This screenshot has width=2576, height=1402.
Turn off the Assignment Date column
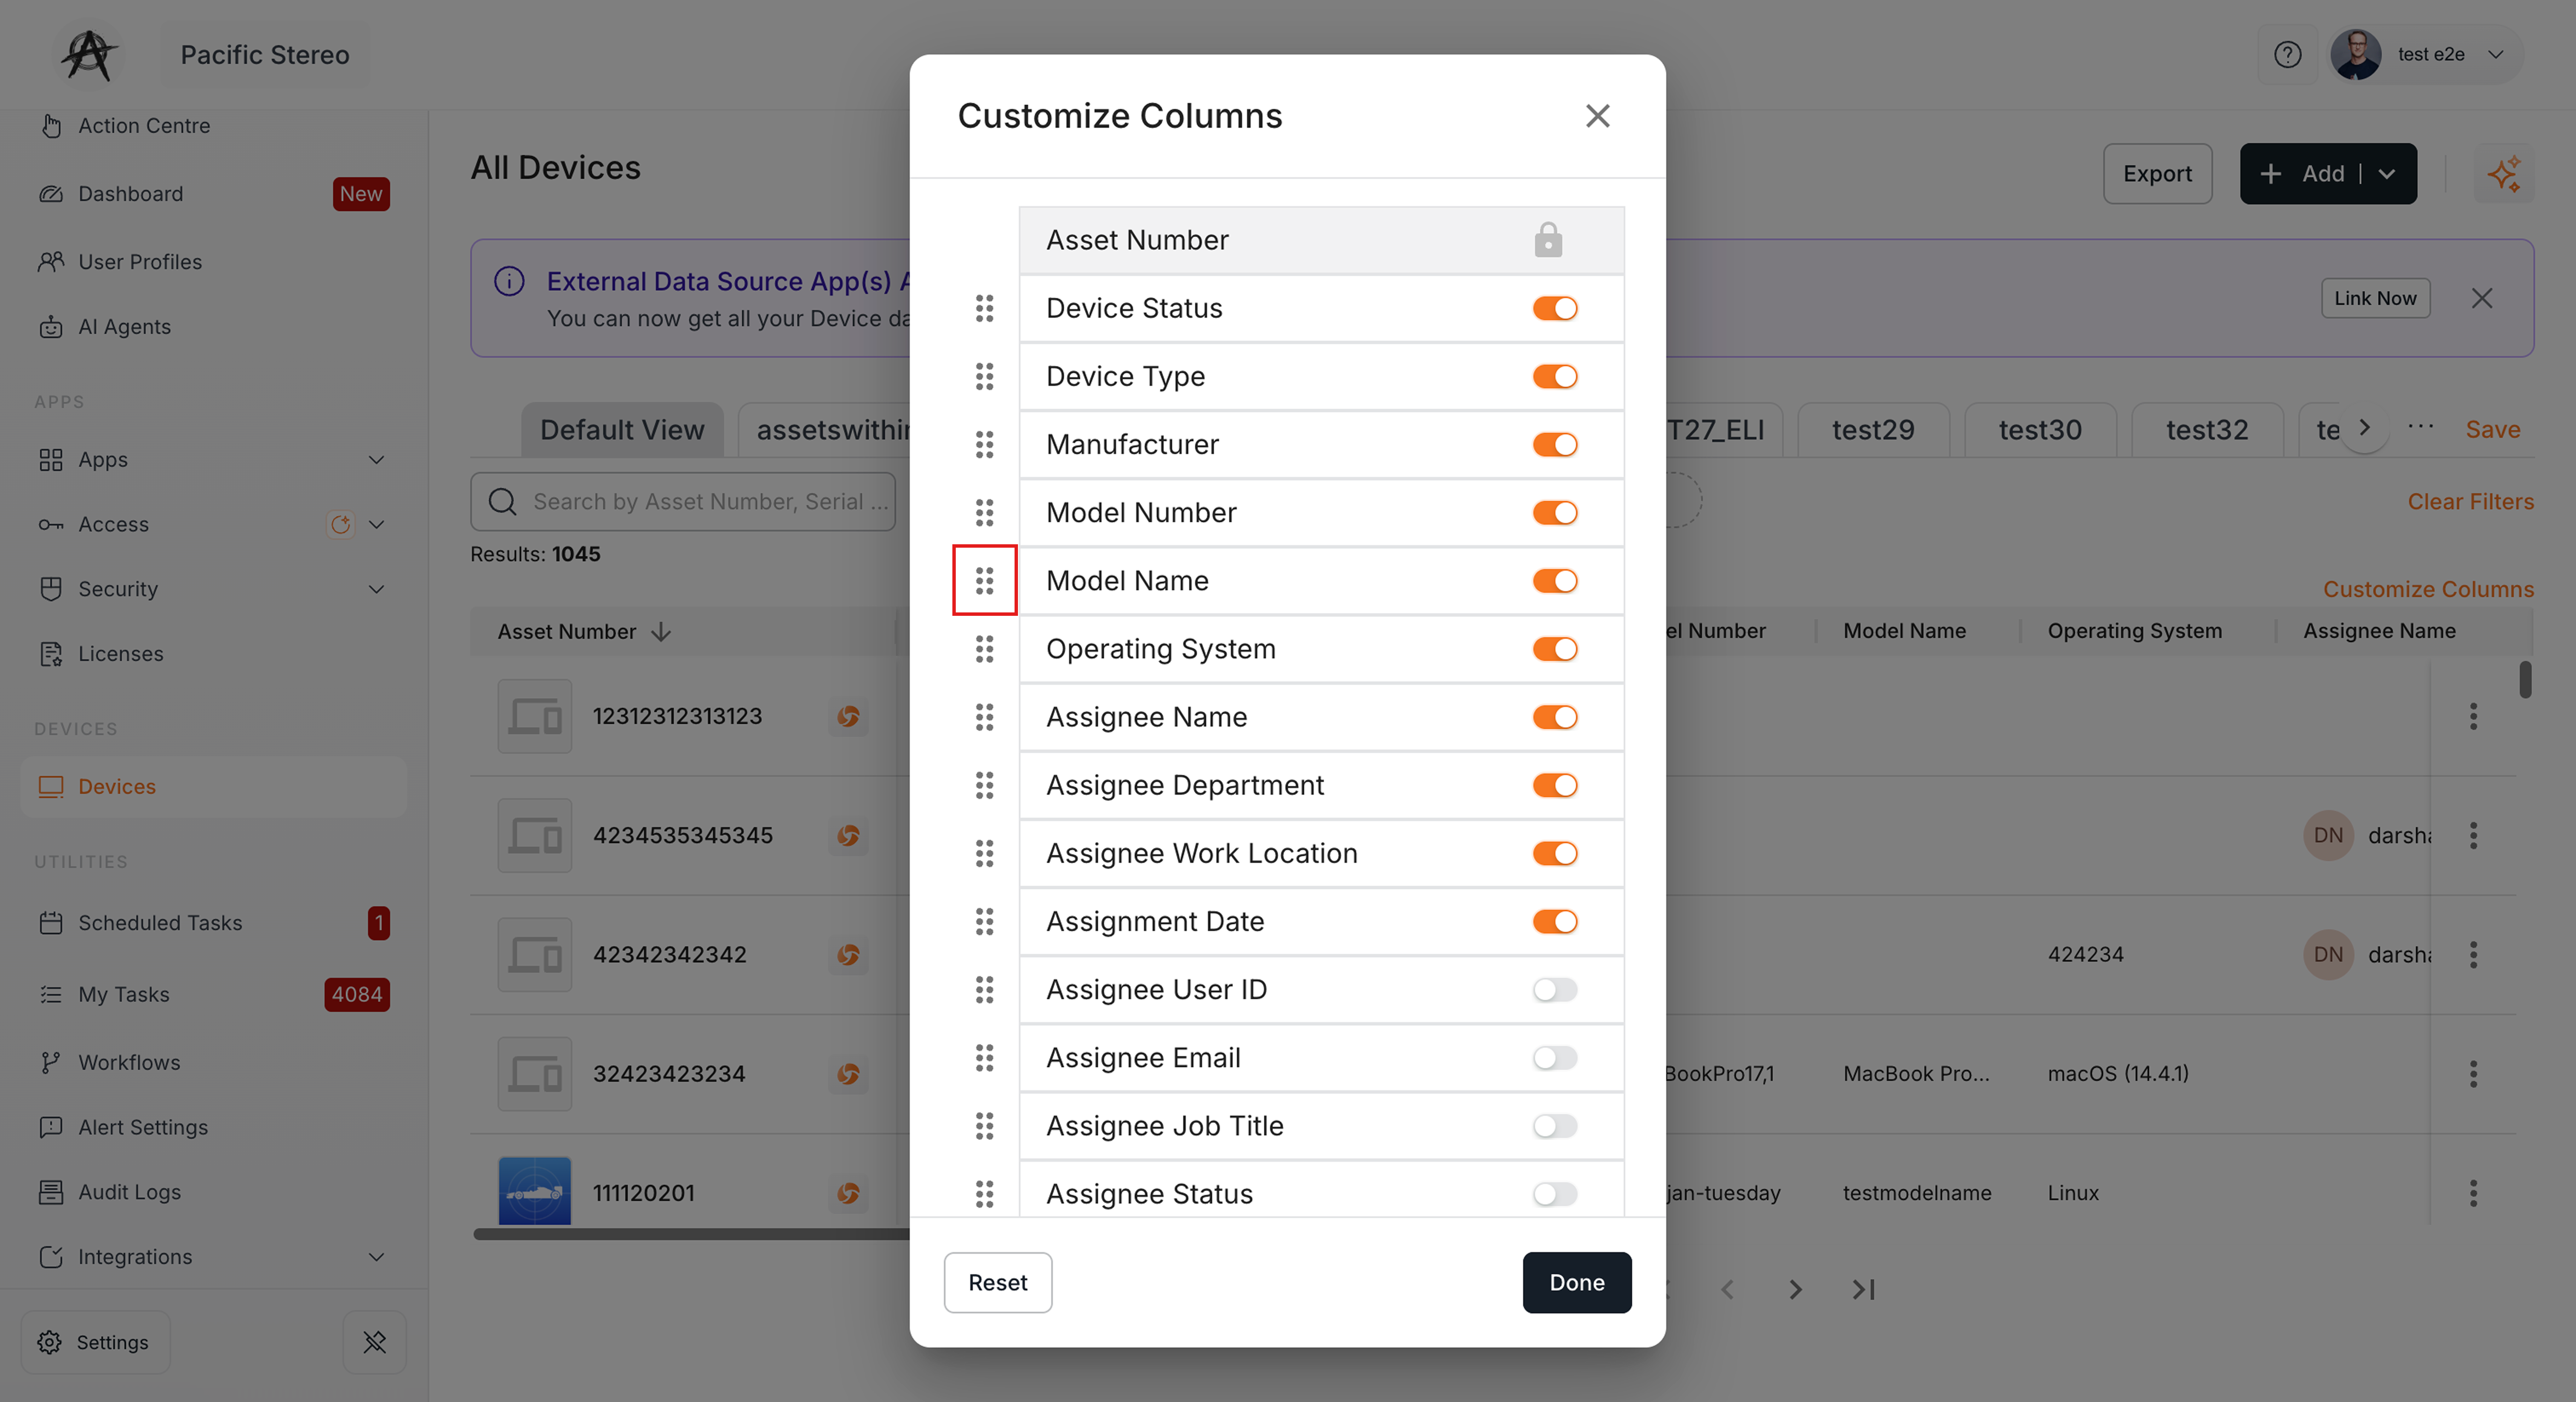point(1554,921)
